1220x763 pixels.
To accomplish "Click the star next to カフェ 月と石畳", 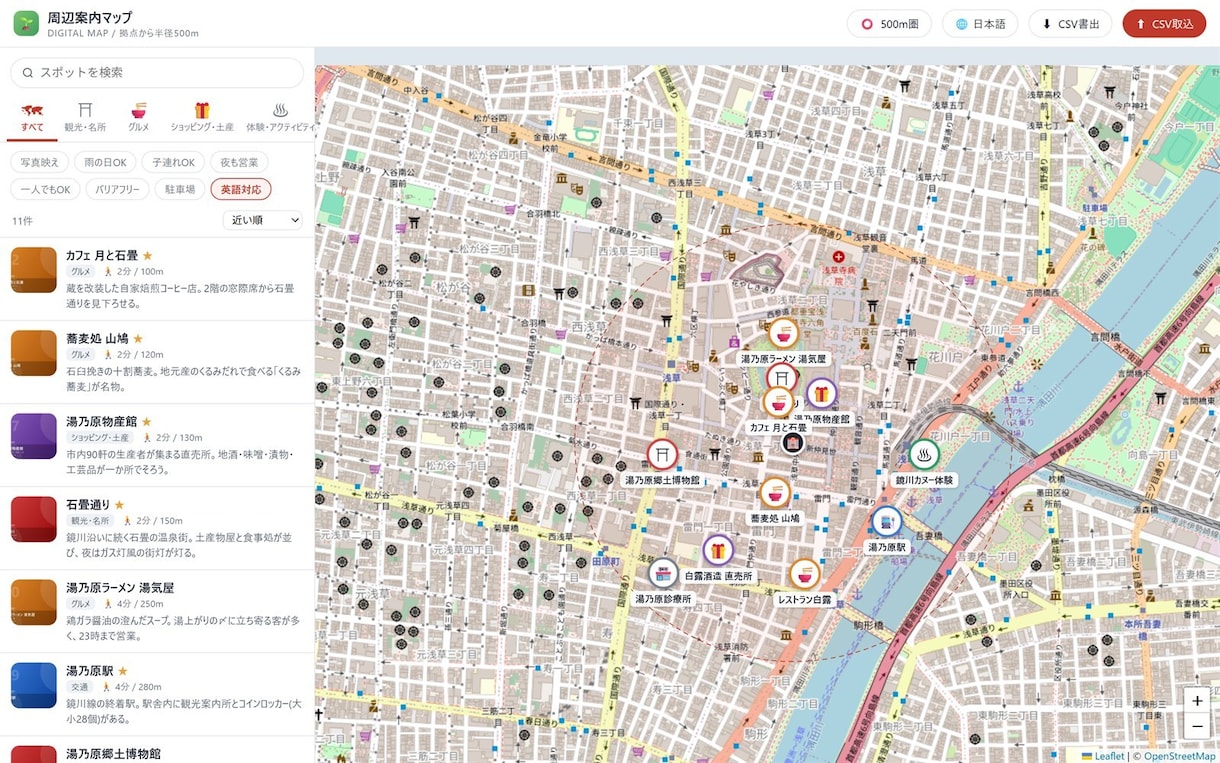I will [148, 256].
